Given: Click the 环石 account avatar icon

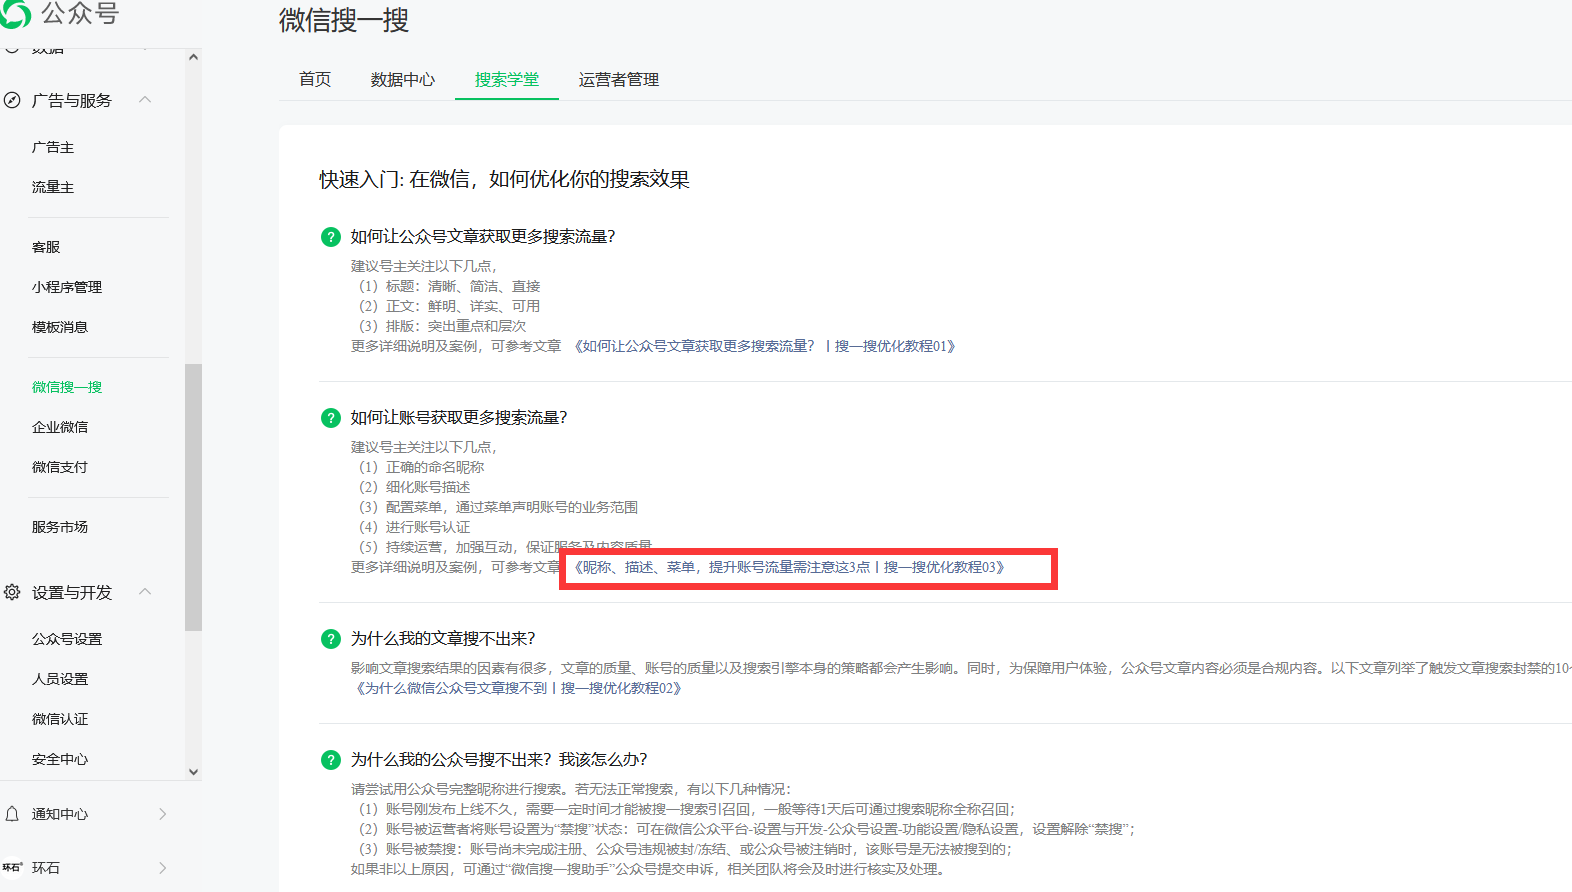Looking at the screenshot, I should click(x=12, y=868).
